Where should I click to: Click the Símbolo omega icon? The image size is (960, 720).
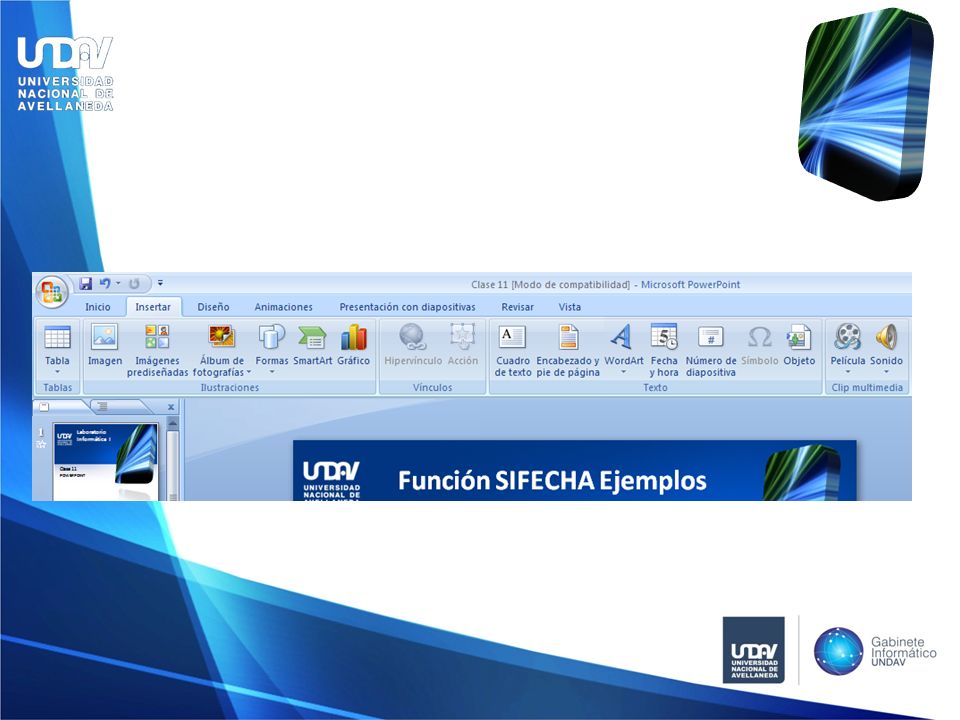(x=760, y=337)
